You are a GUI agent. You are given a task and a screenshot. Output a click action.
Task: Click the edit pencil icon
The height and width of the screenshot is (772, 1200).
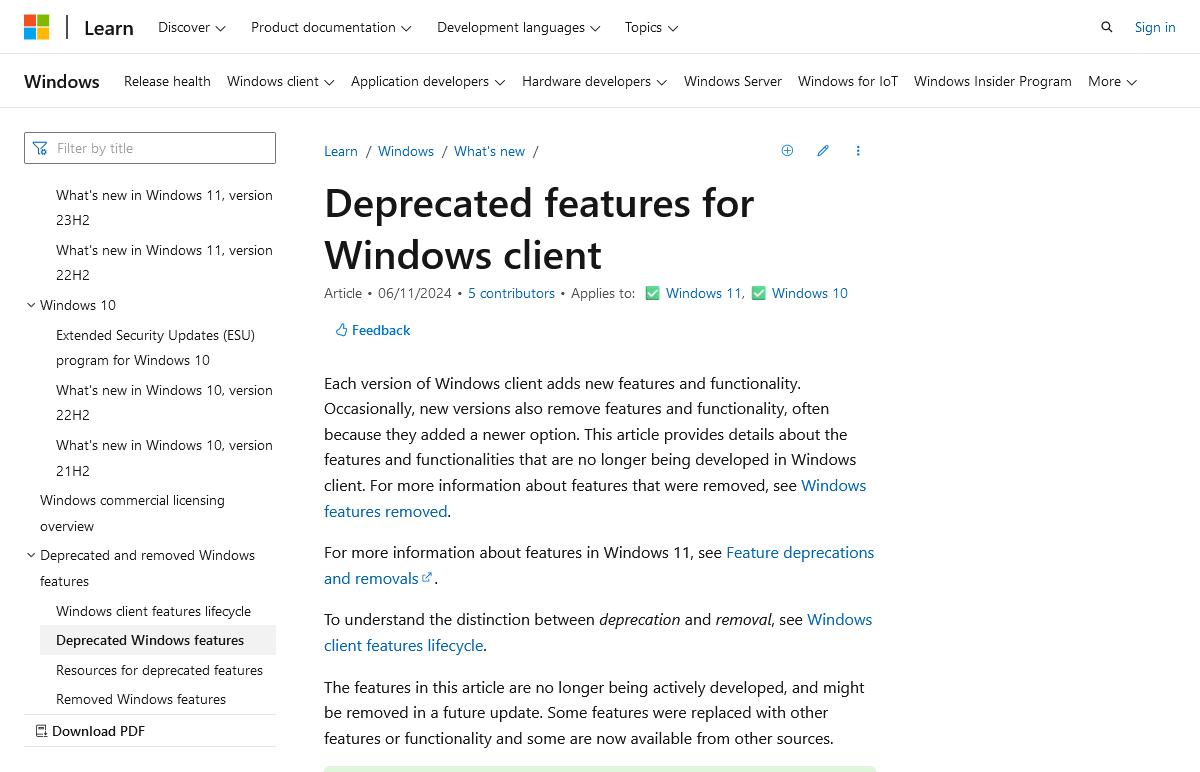coord(823,151)
